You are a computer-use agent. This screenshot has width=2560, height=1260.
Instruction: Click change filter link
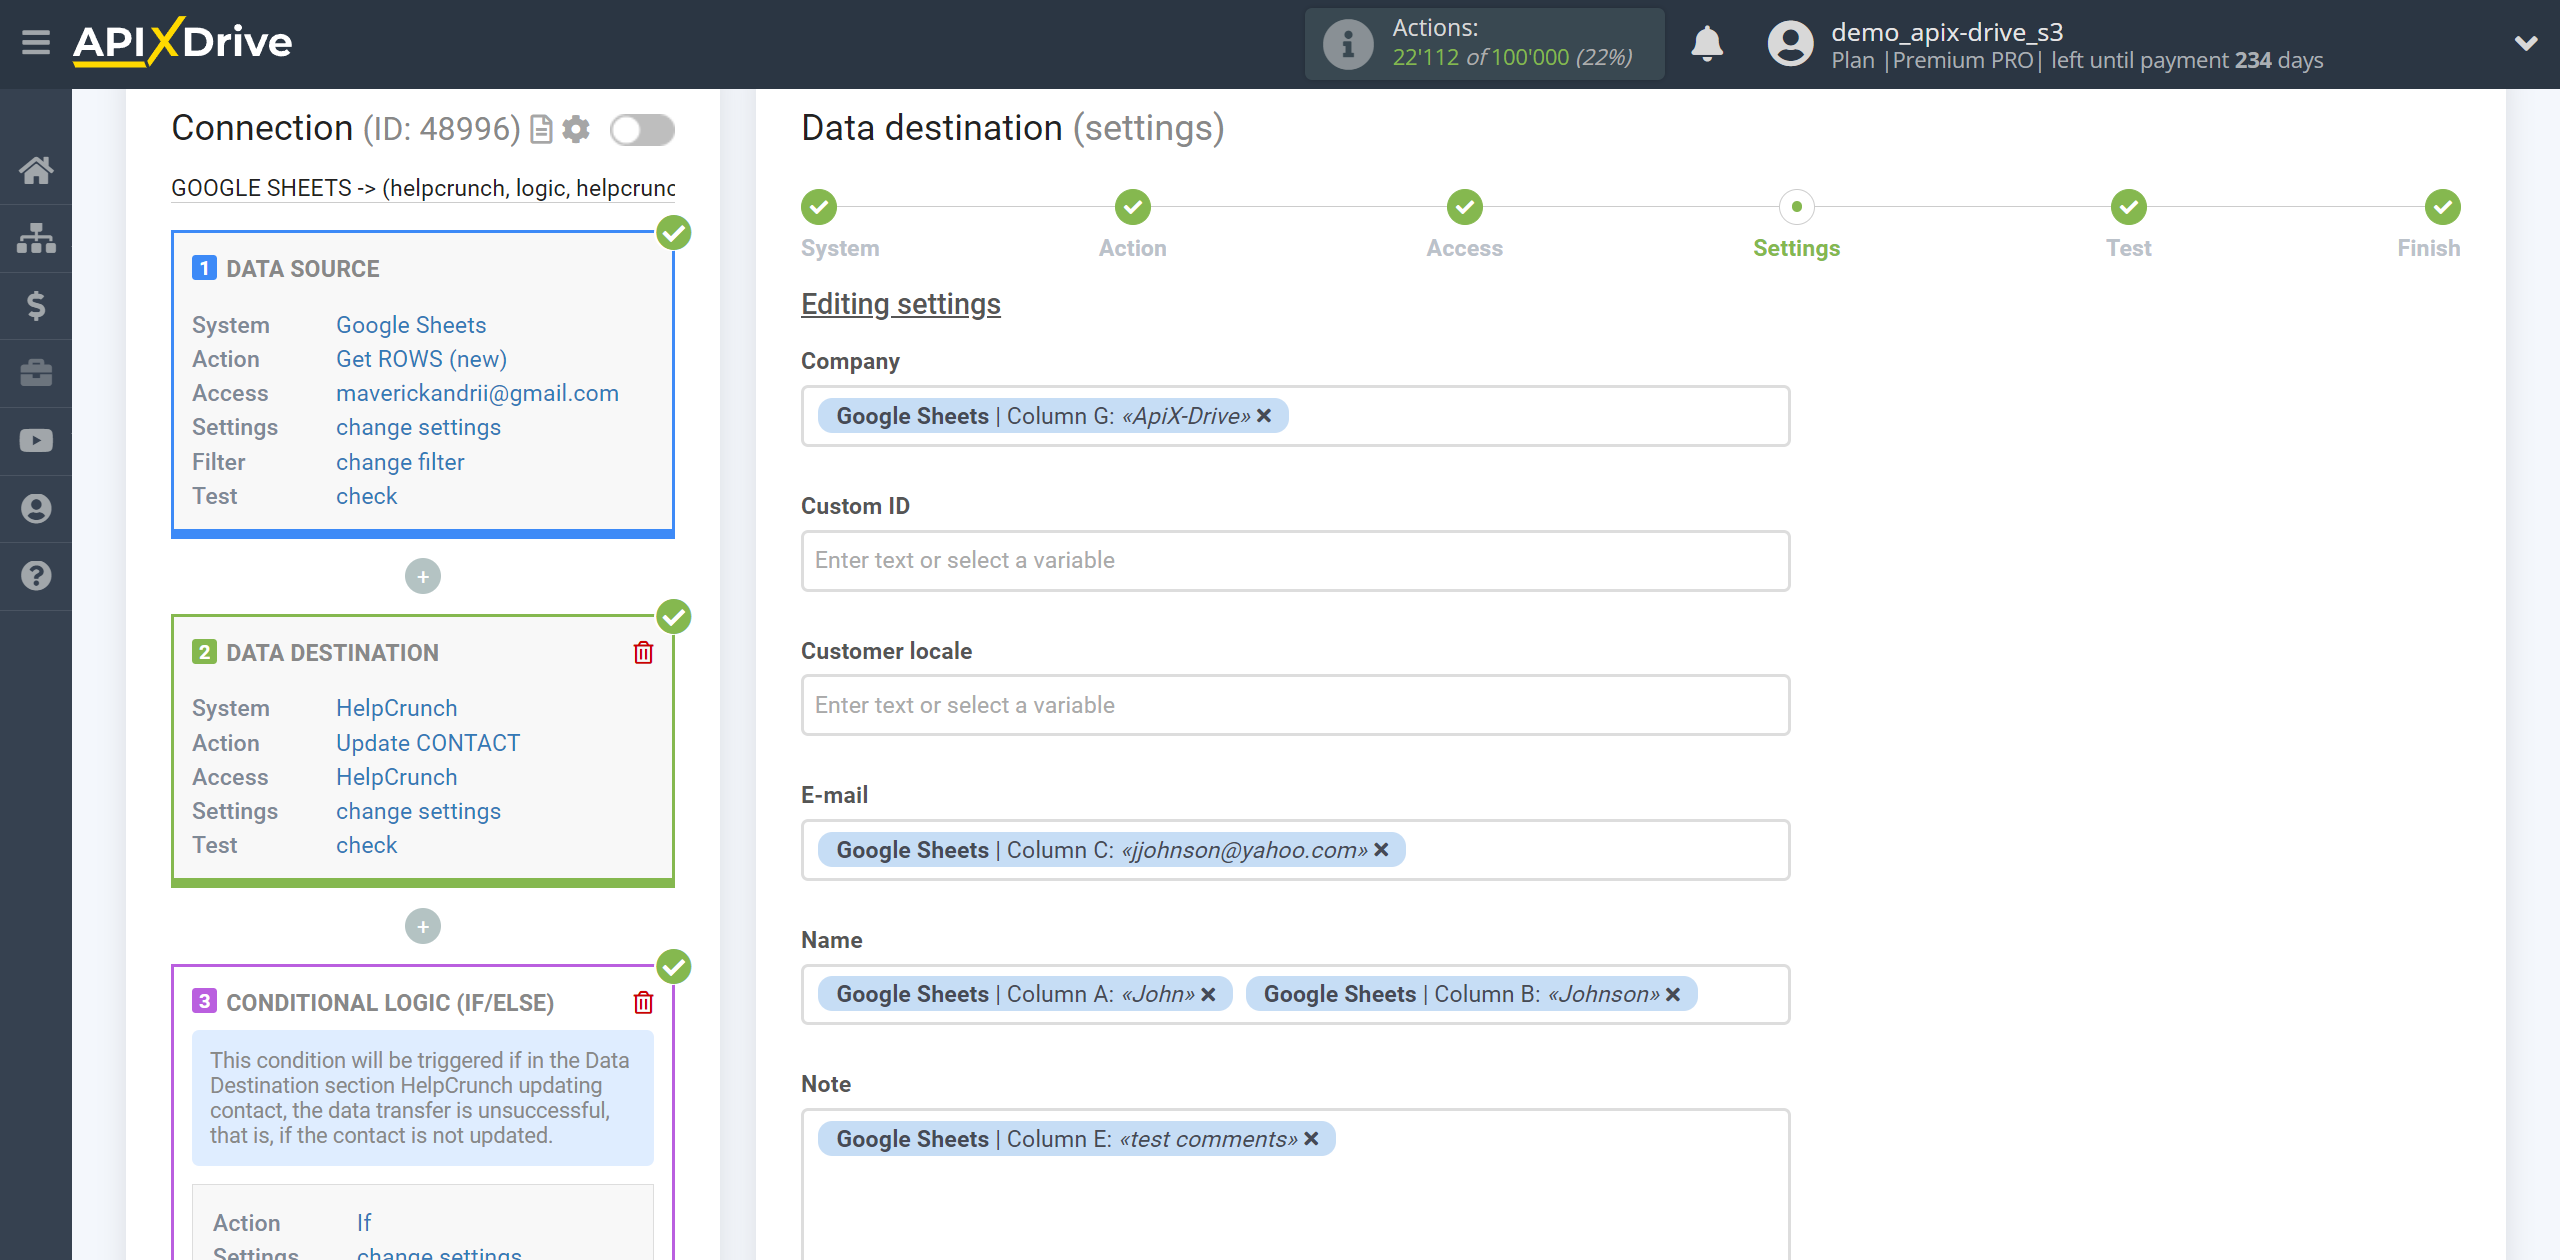point(400,462)
